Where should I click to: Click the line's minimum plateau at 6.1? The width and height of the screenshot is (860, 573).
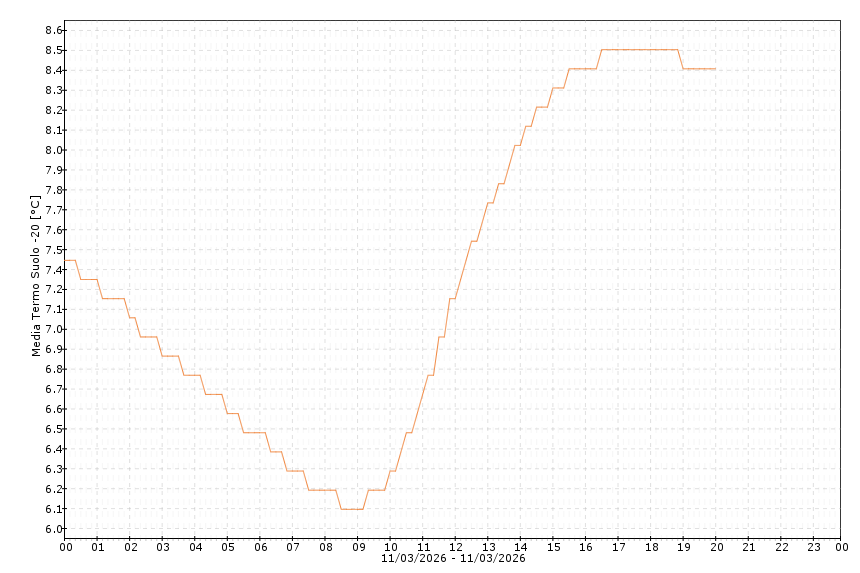351,509
